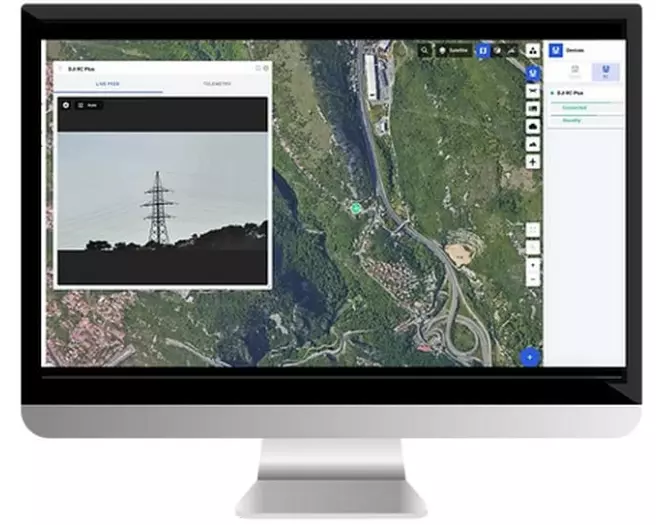Open the Auto quality dropdown in video
The width and height of the screenshot is (656, 525).
[90, 105]
